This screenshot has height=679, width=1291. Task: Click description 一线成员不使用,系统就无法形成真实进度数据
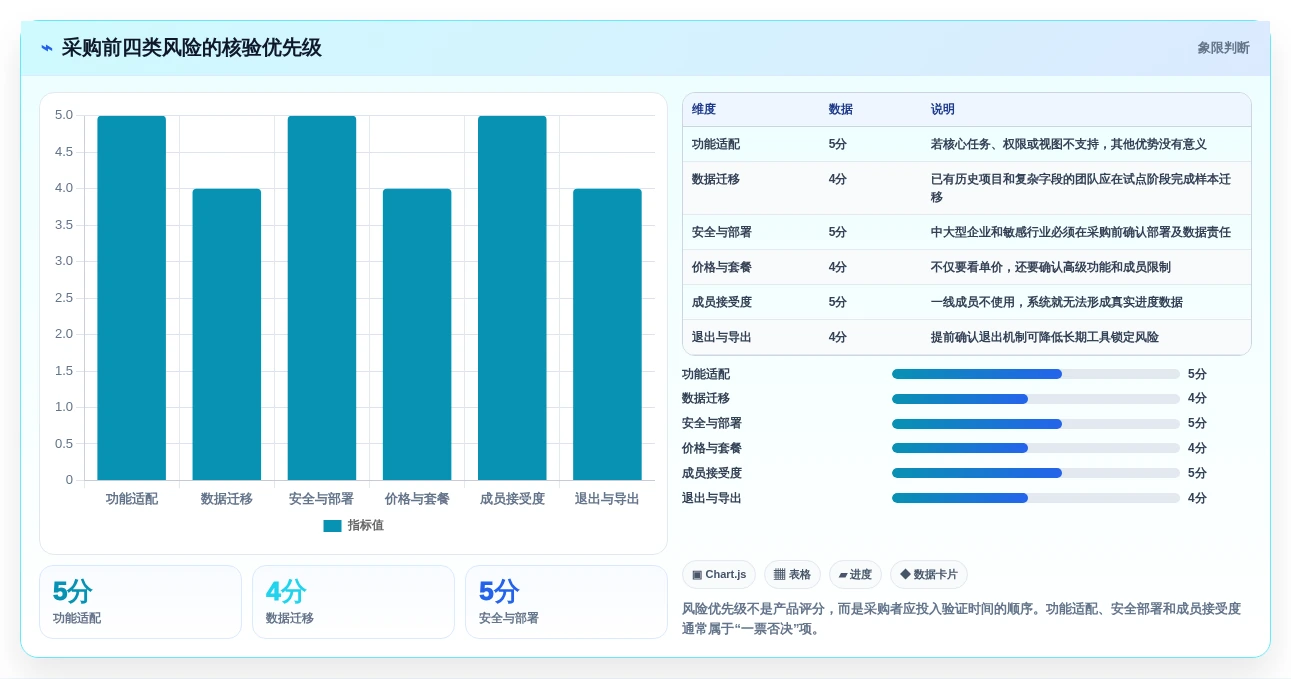click(1057, 302)
